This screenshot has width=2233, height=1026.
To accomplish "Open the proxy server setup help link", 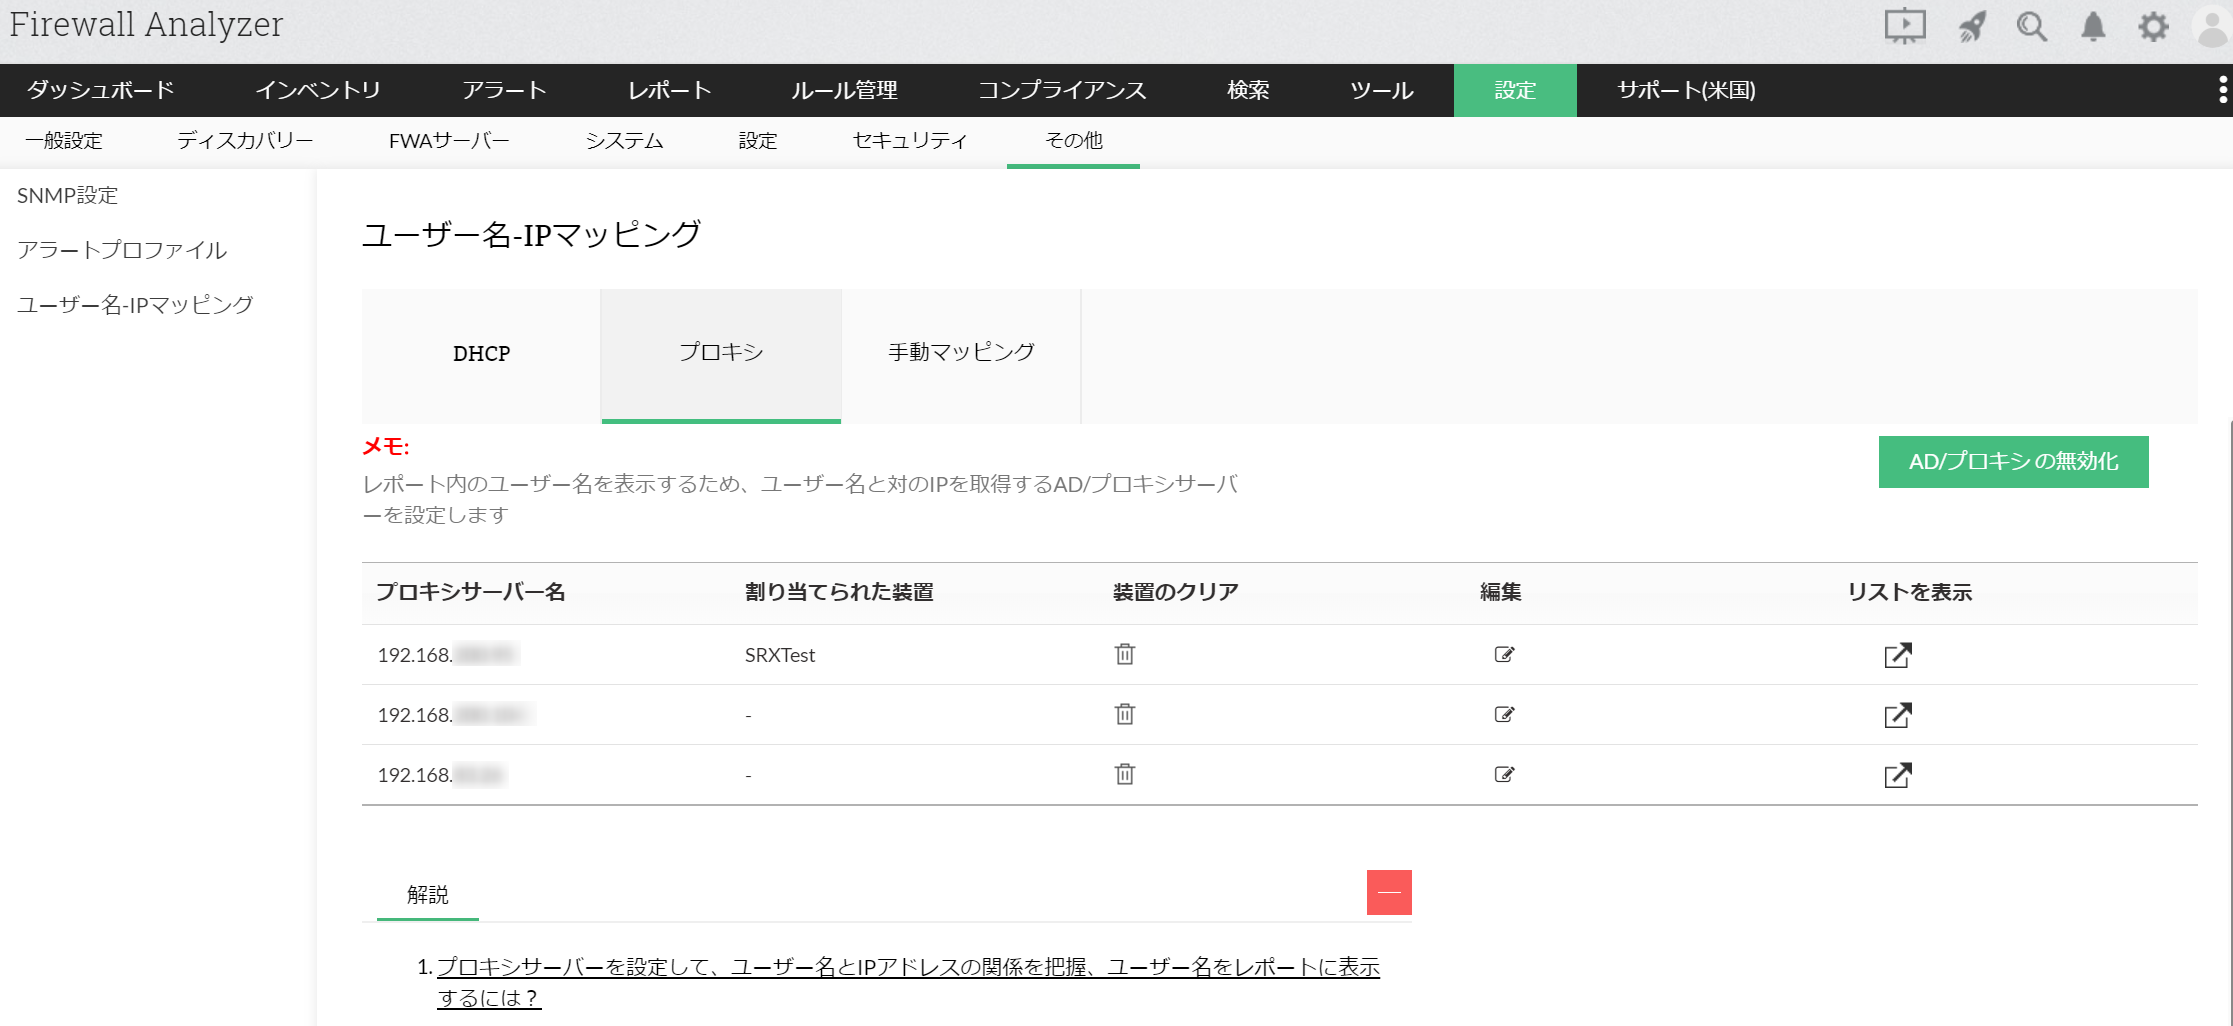I will point(907,968).
